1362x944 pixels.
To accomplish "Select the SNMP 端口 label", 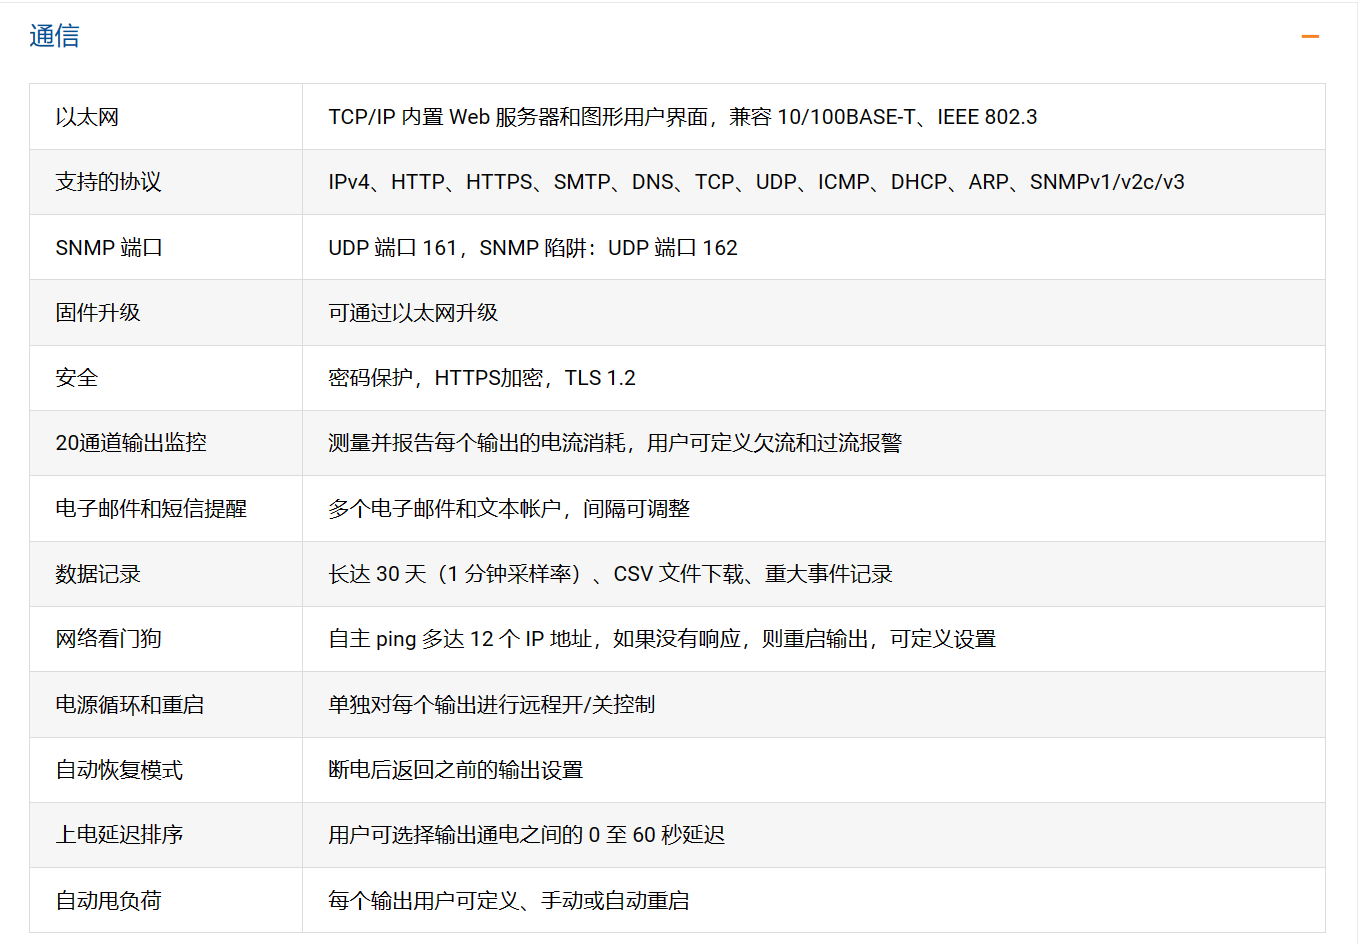I will coord(109,248).
